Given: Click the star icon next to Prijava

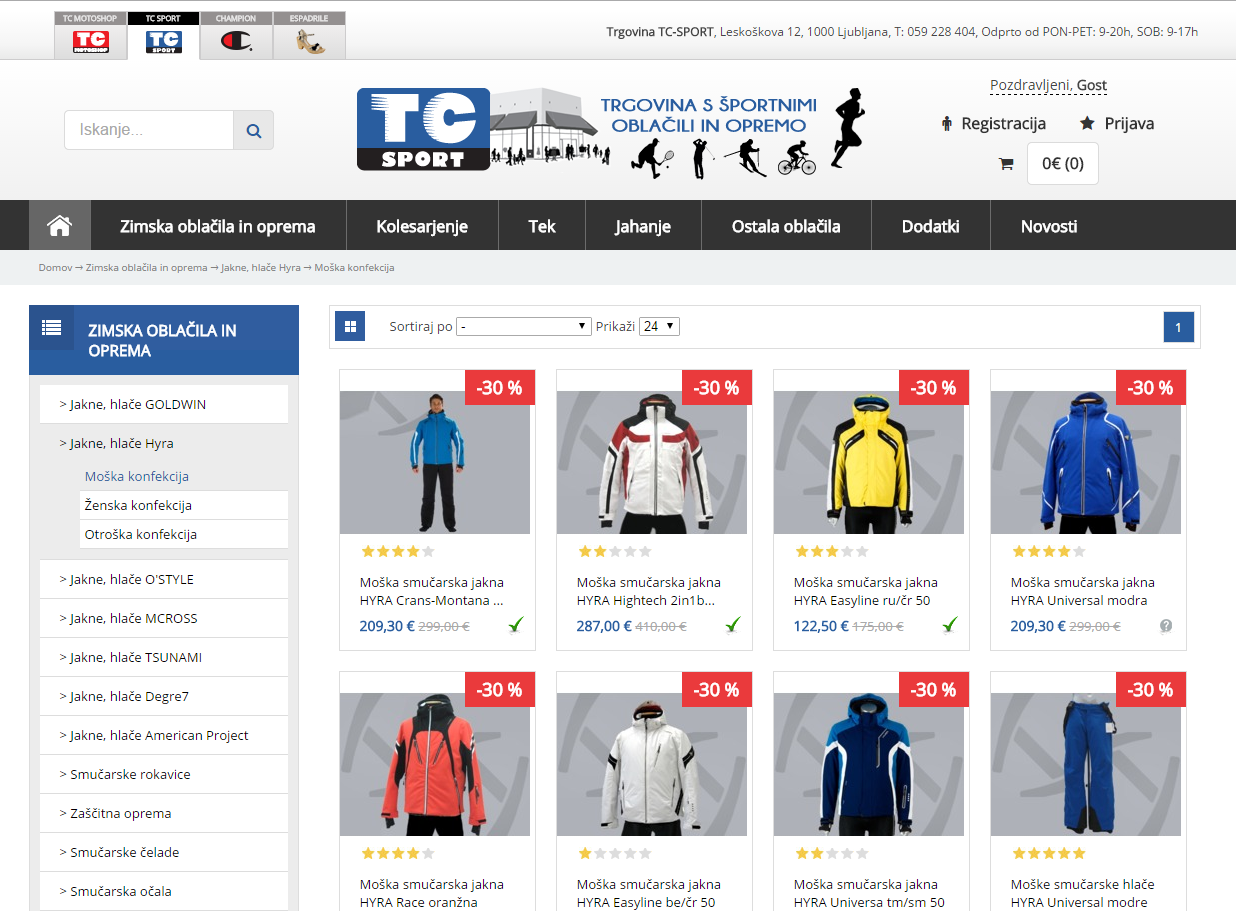Looking at the screenshot, I should [x=1087, y=123].
